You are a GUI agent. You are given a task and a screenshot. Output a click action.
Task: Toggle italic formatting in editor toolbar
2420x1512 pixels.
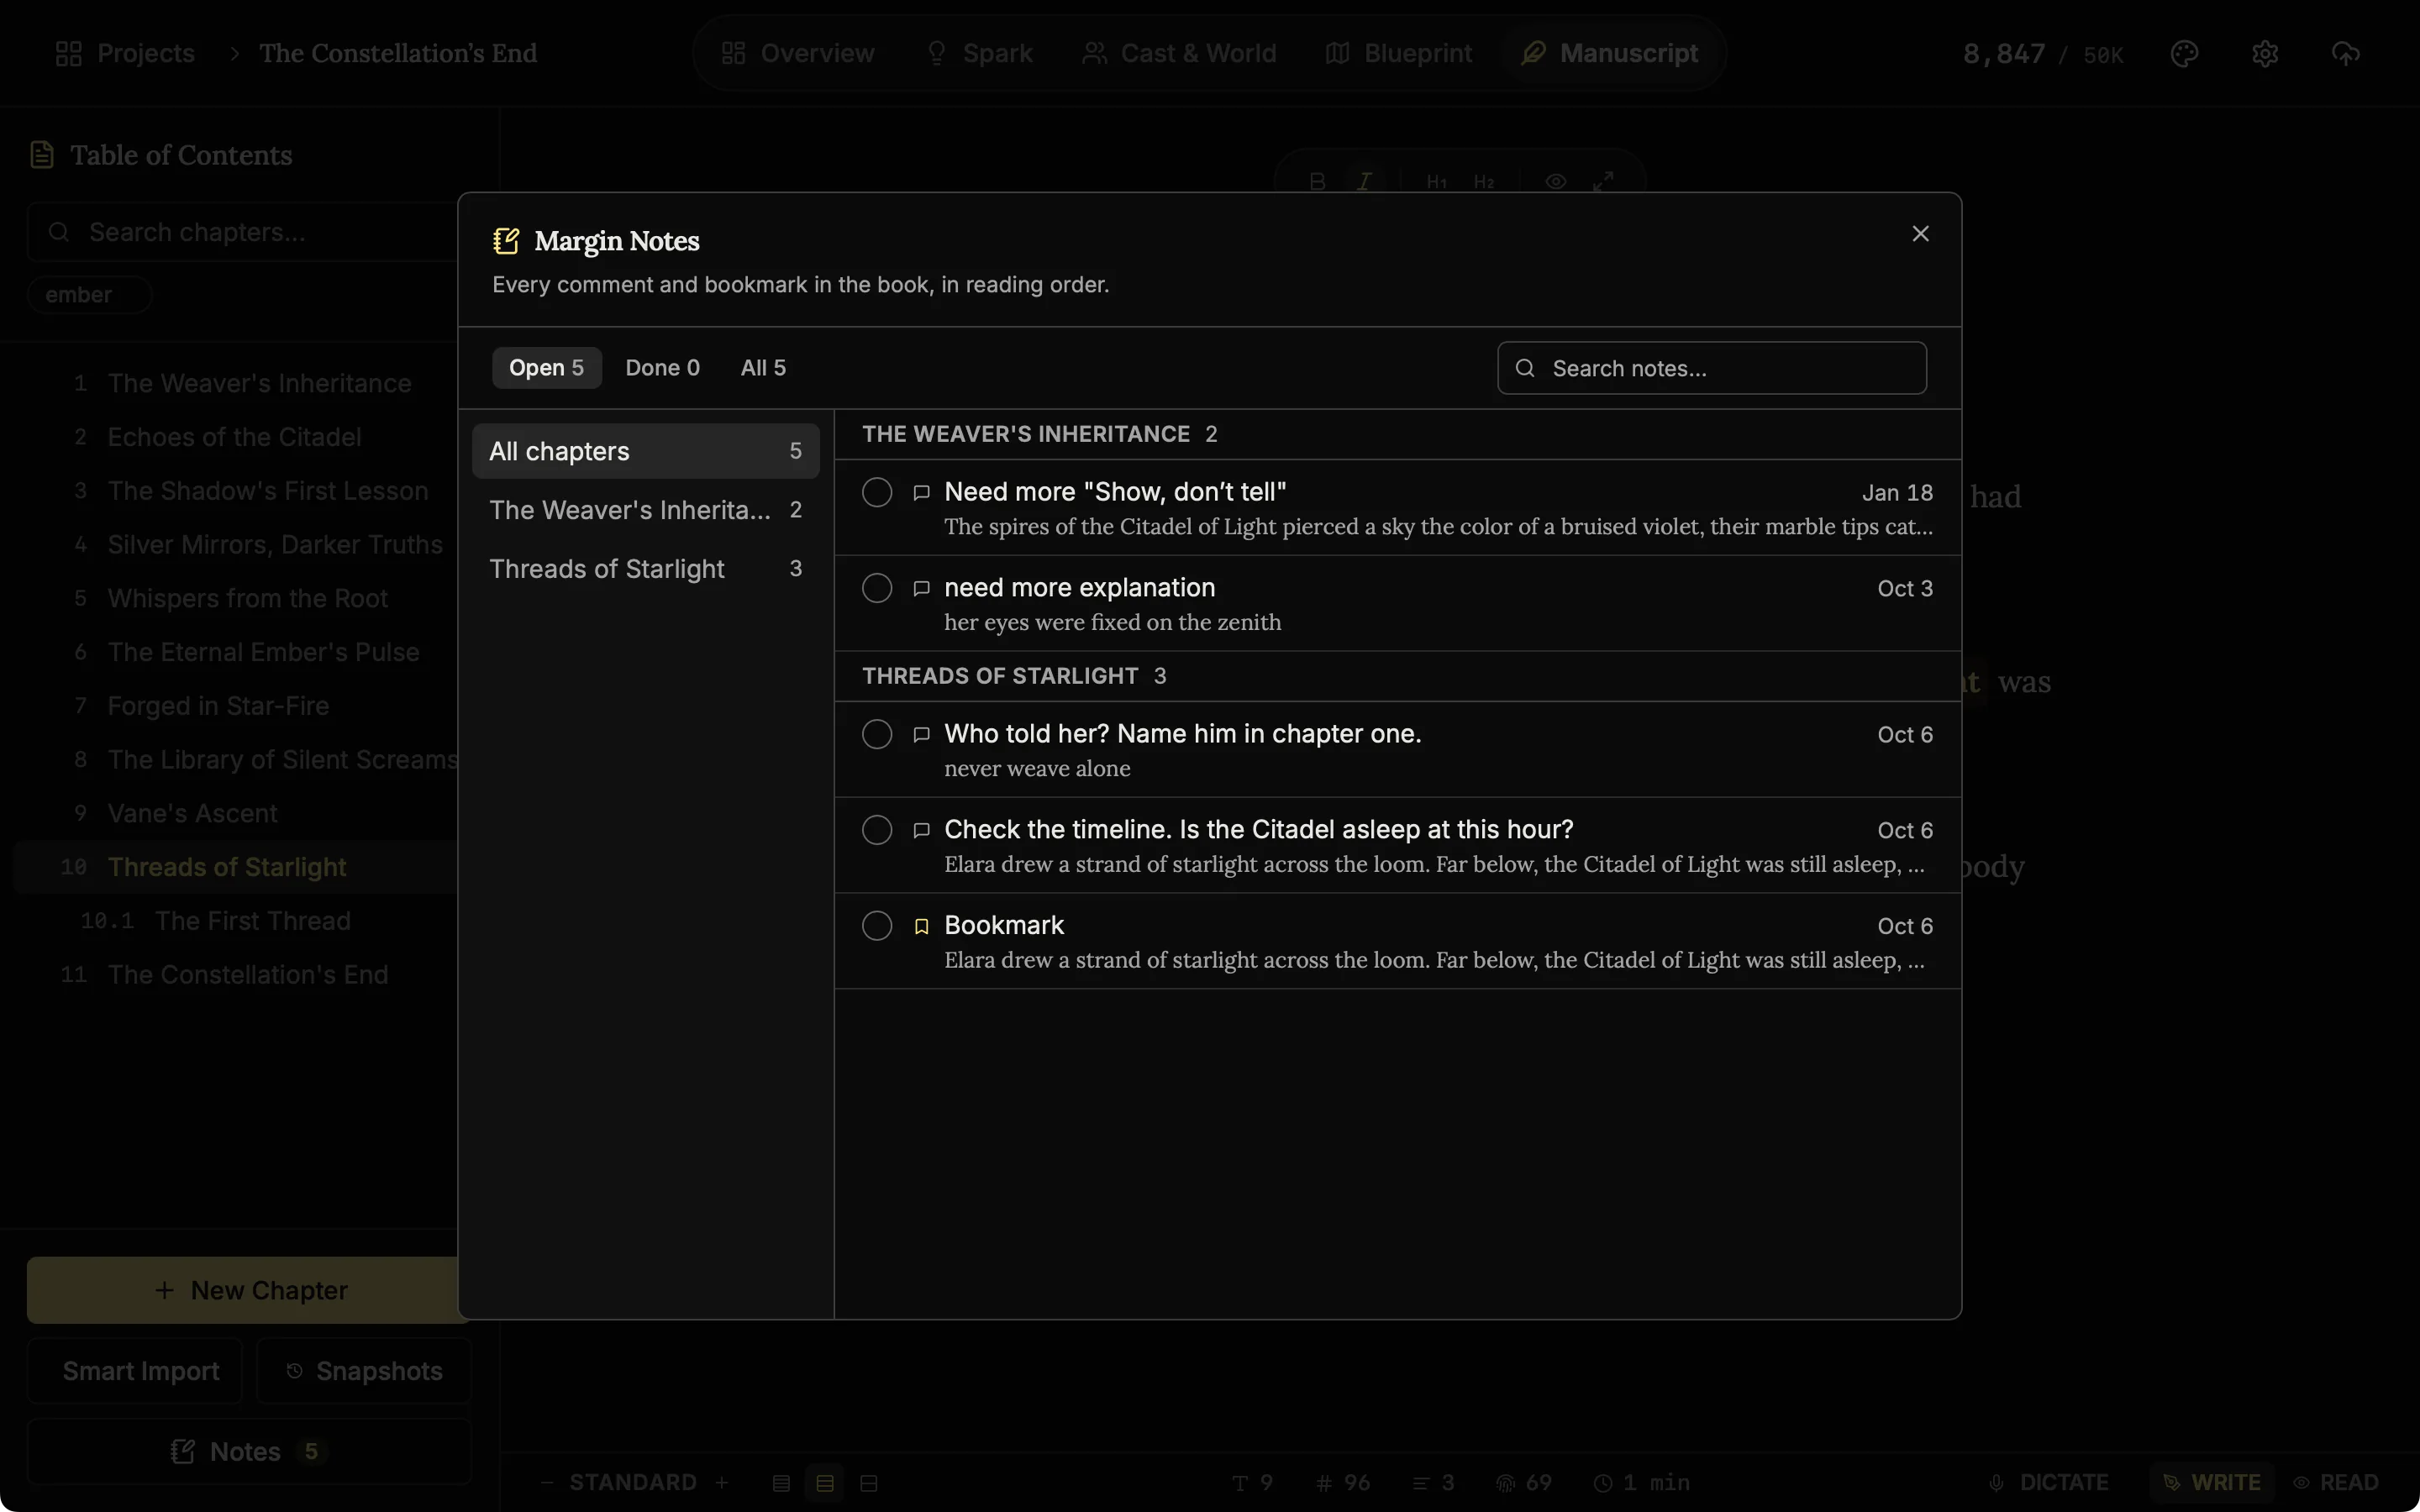1364,181
